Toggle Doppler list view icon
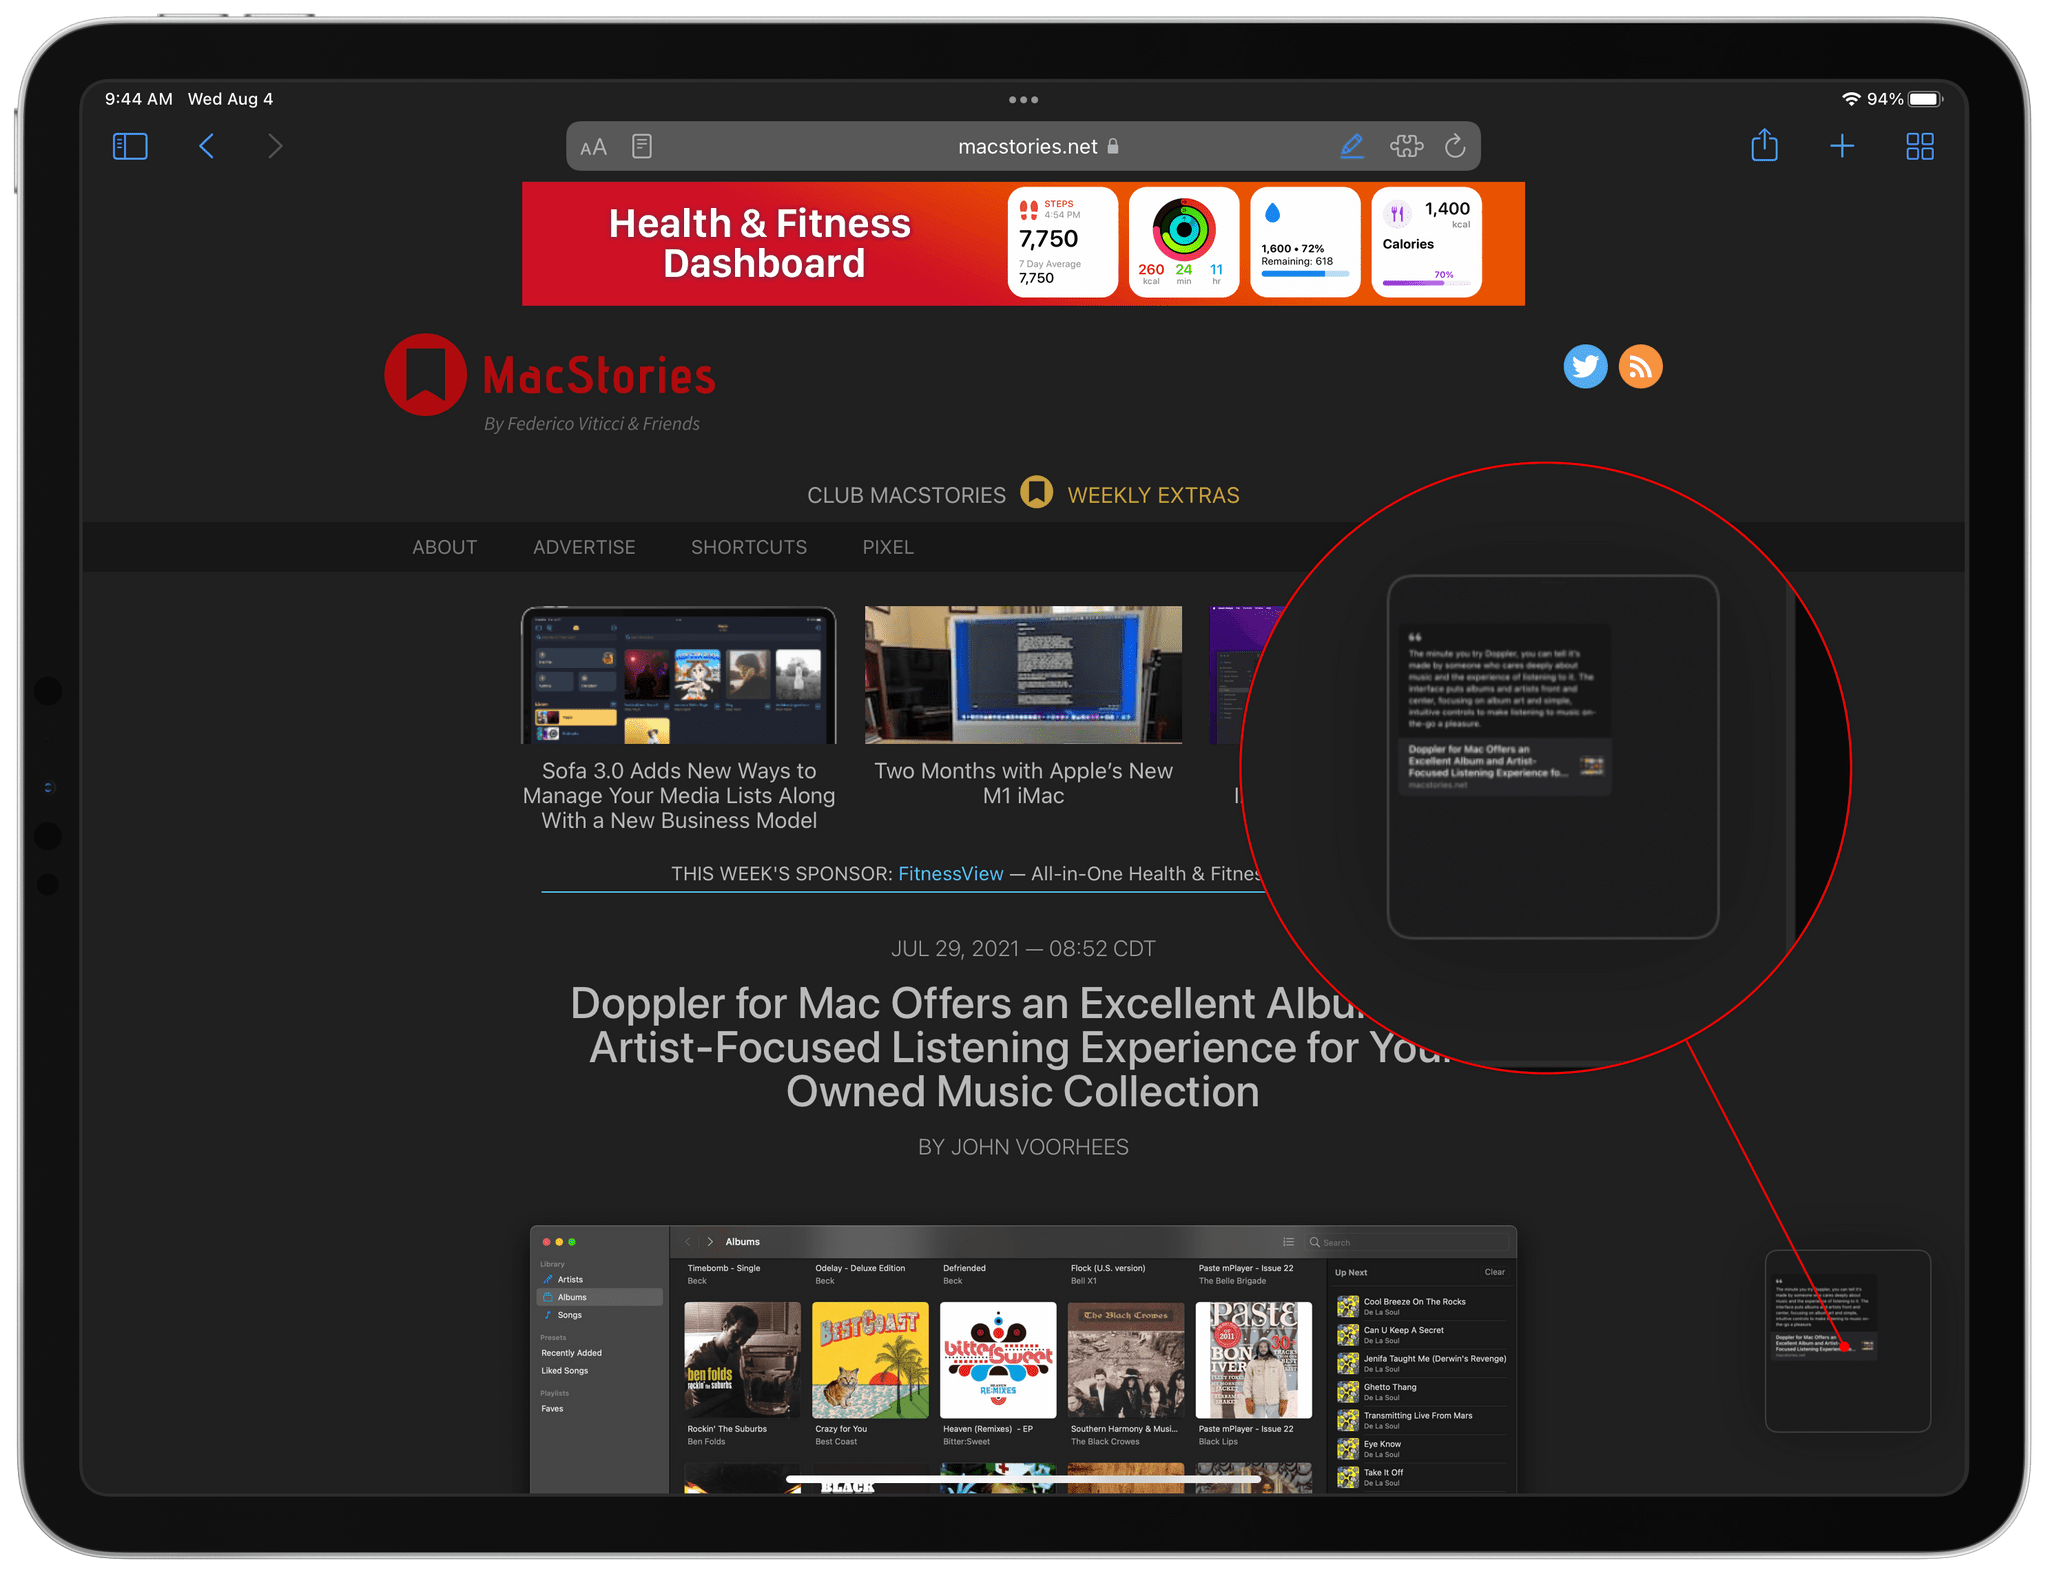This screenshot has width=2048, height=1576. pos(1289,1242)
